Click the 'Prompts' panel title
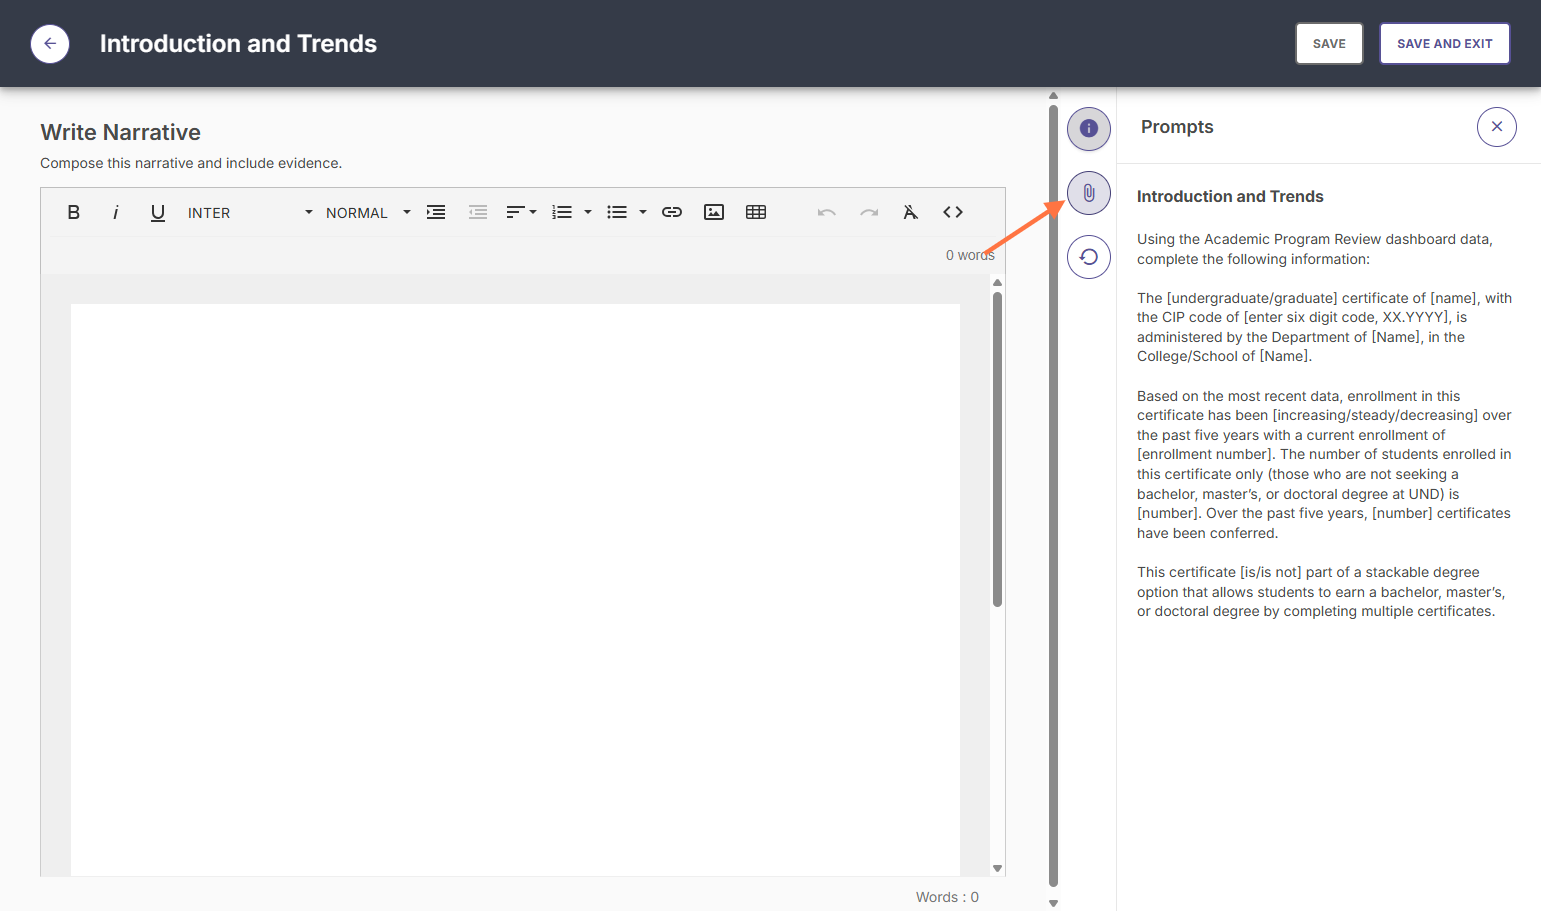This screenshot has width=1541, height=911. pyautogui.click(x=1177, y=127)
